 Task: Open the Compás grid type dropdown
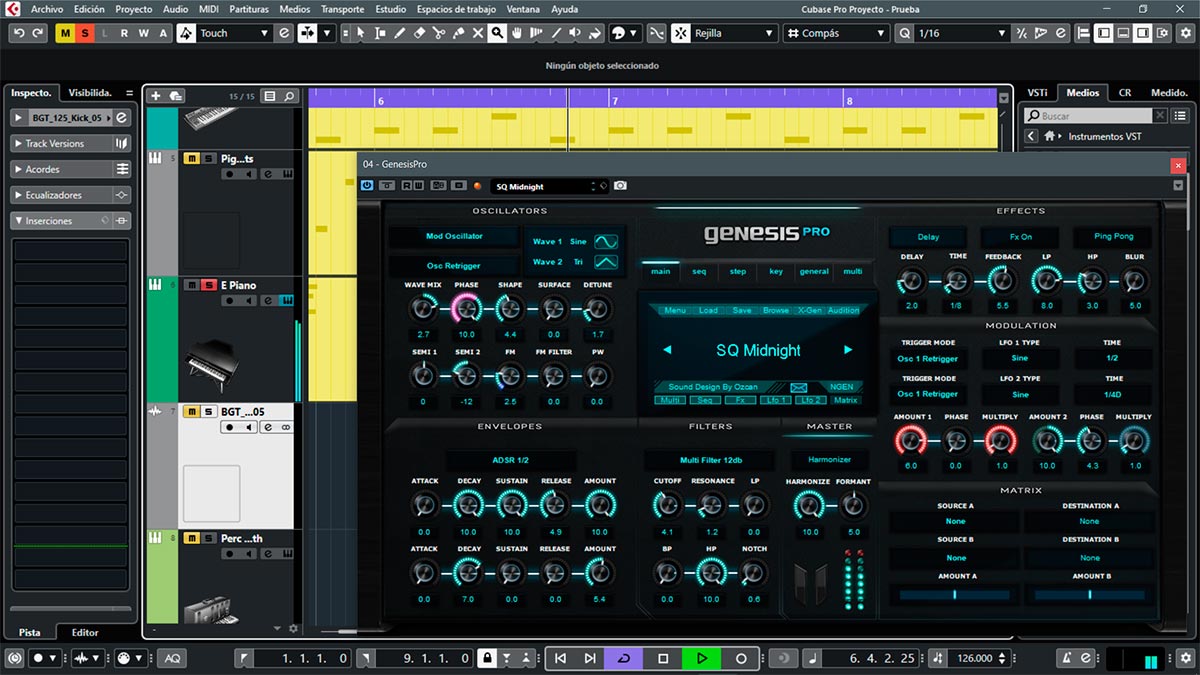[836, 33]
